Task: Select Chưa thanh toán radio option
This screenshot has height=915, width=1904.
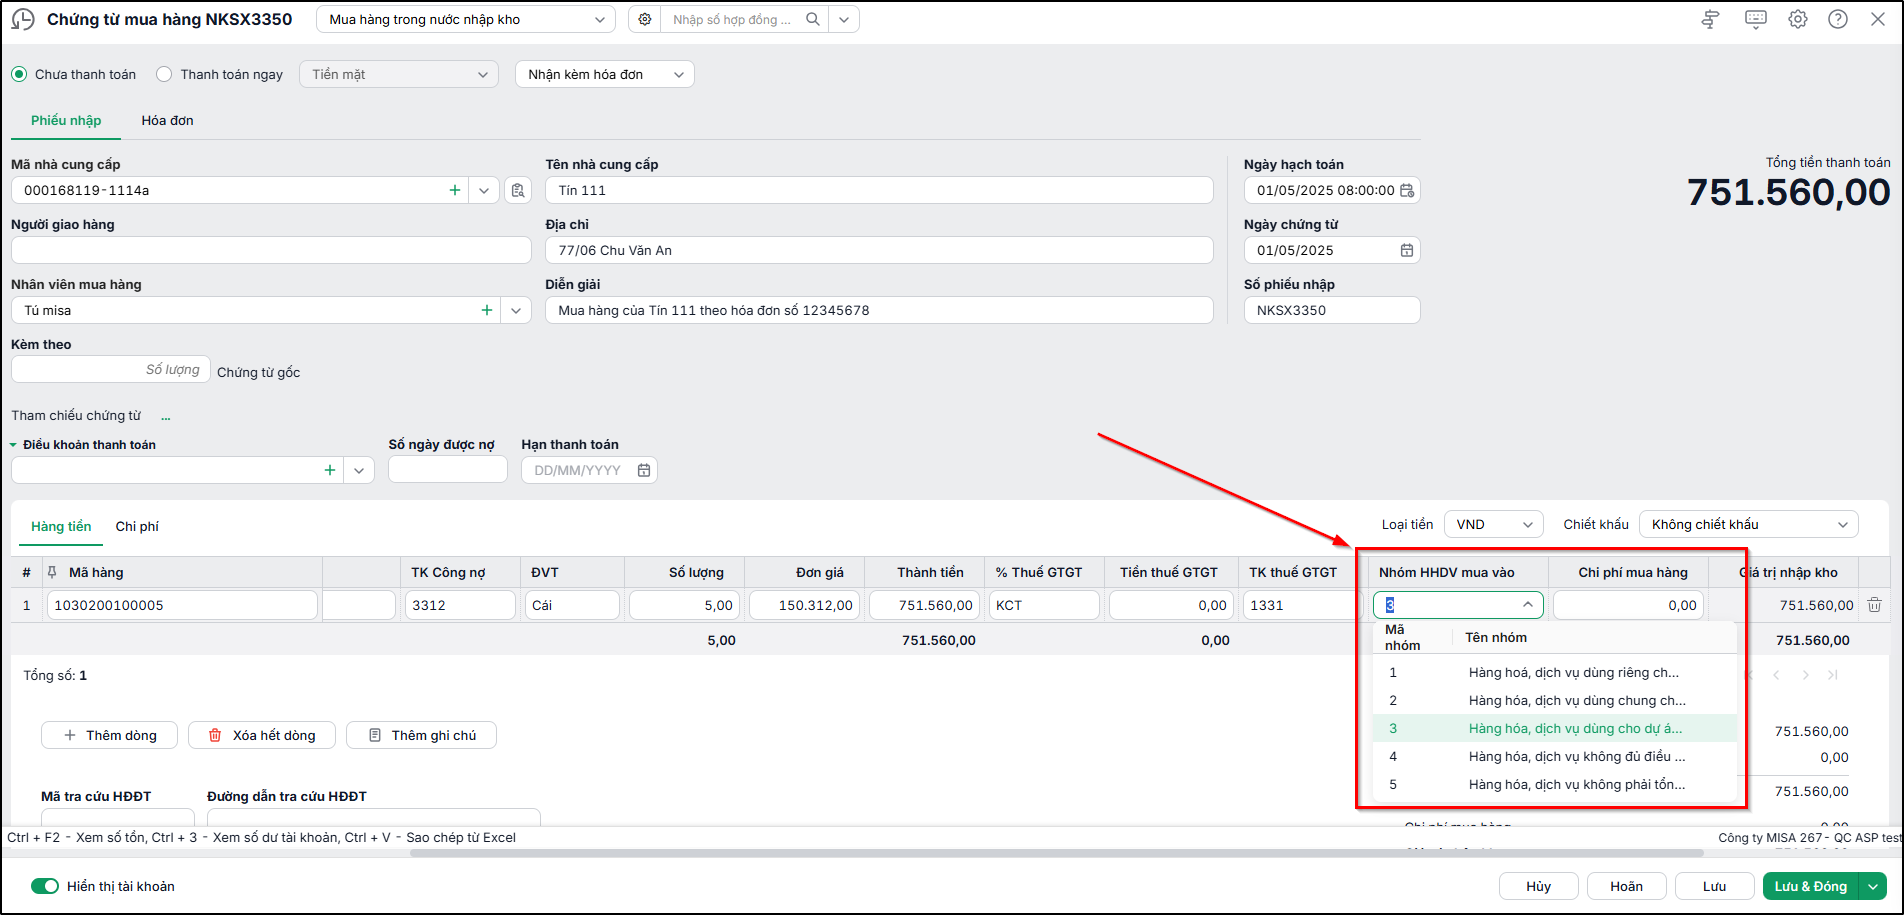Action: coord(19,74)
